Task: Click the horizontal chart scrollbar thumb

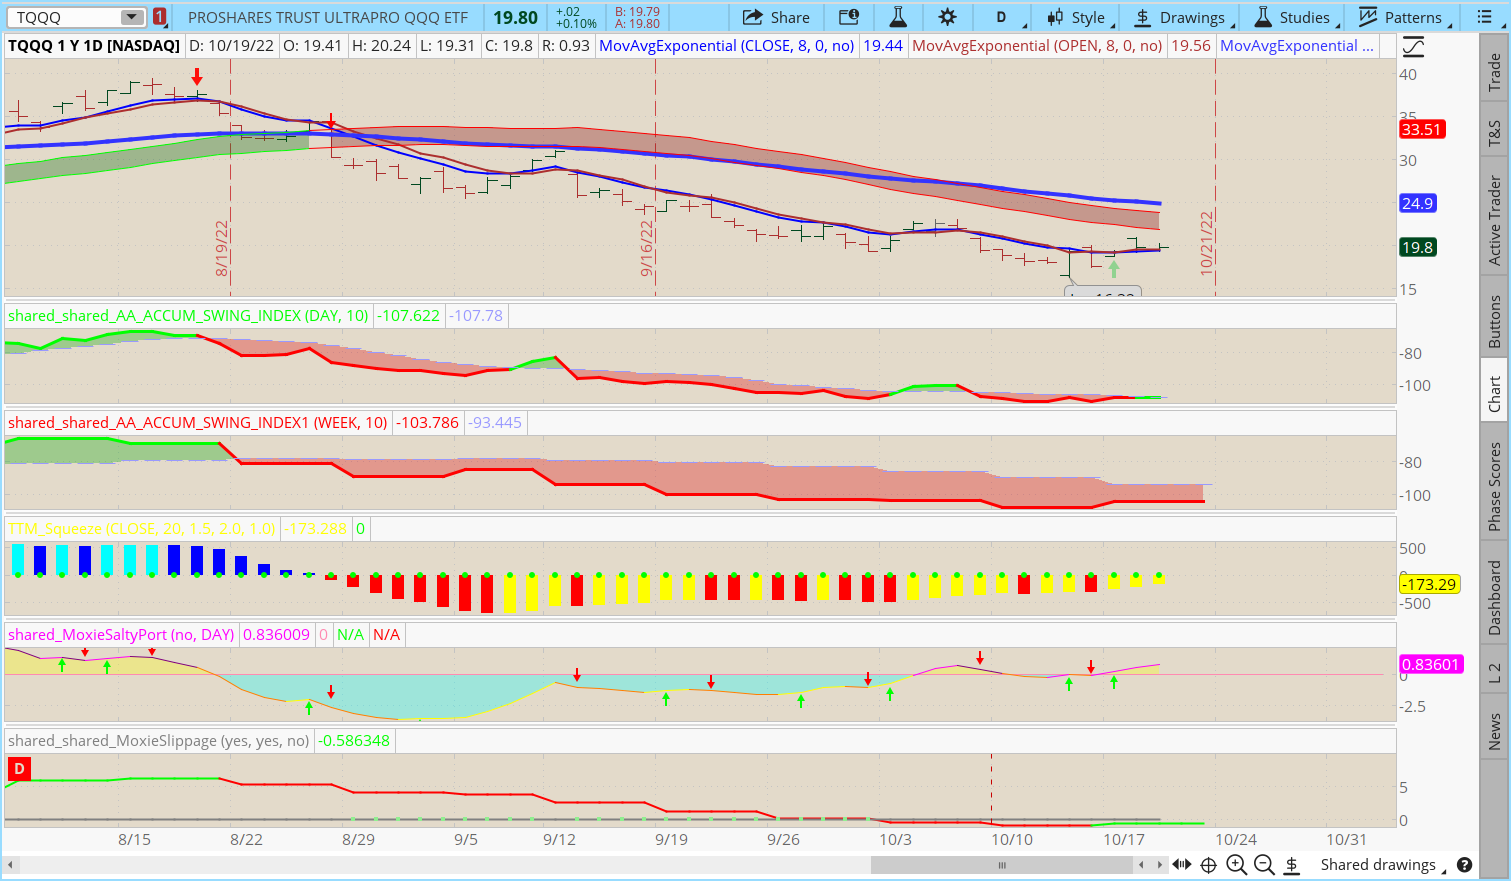Action: click(x=1002, y=865)
